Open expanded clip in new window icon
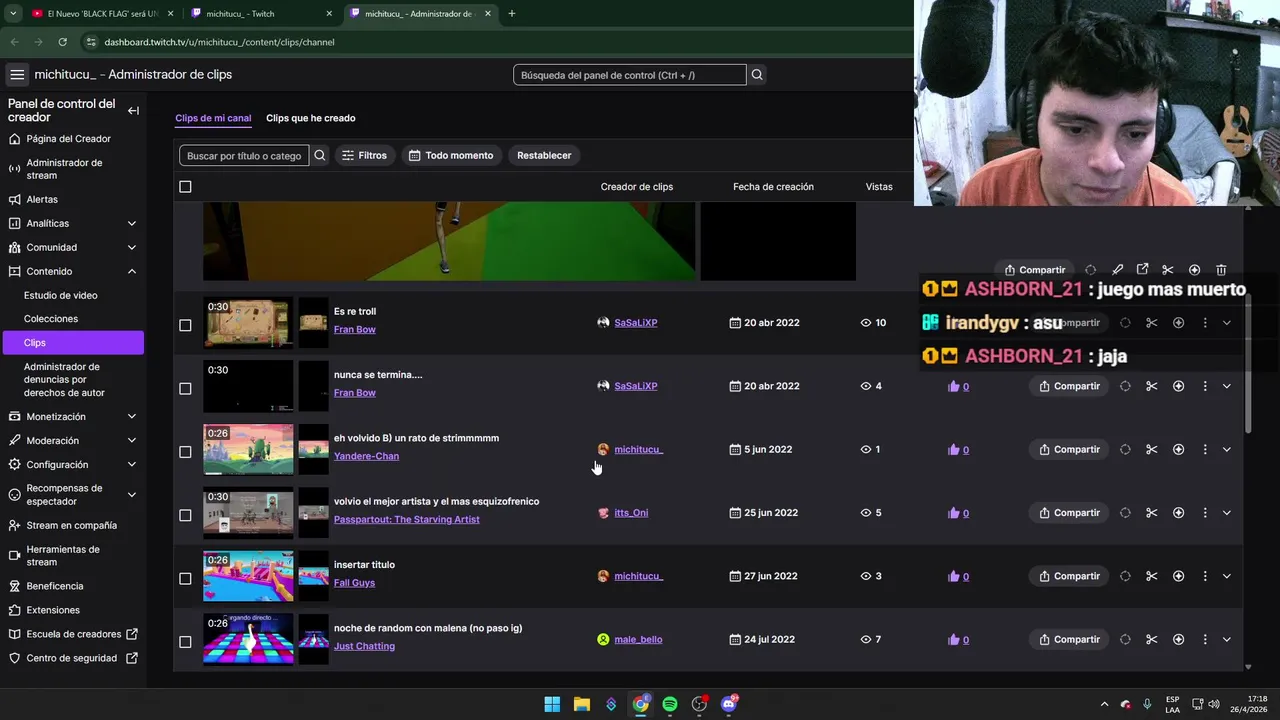Viewport: 1280px width, 720px height. point(1142,270)
